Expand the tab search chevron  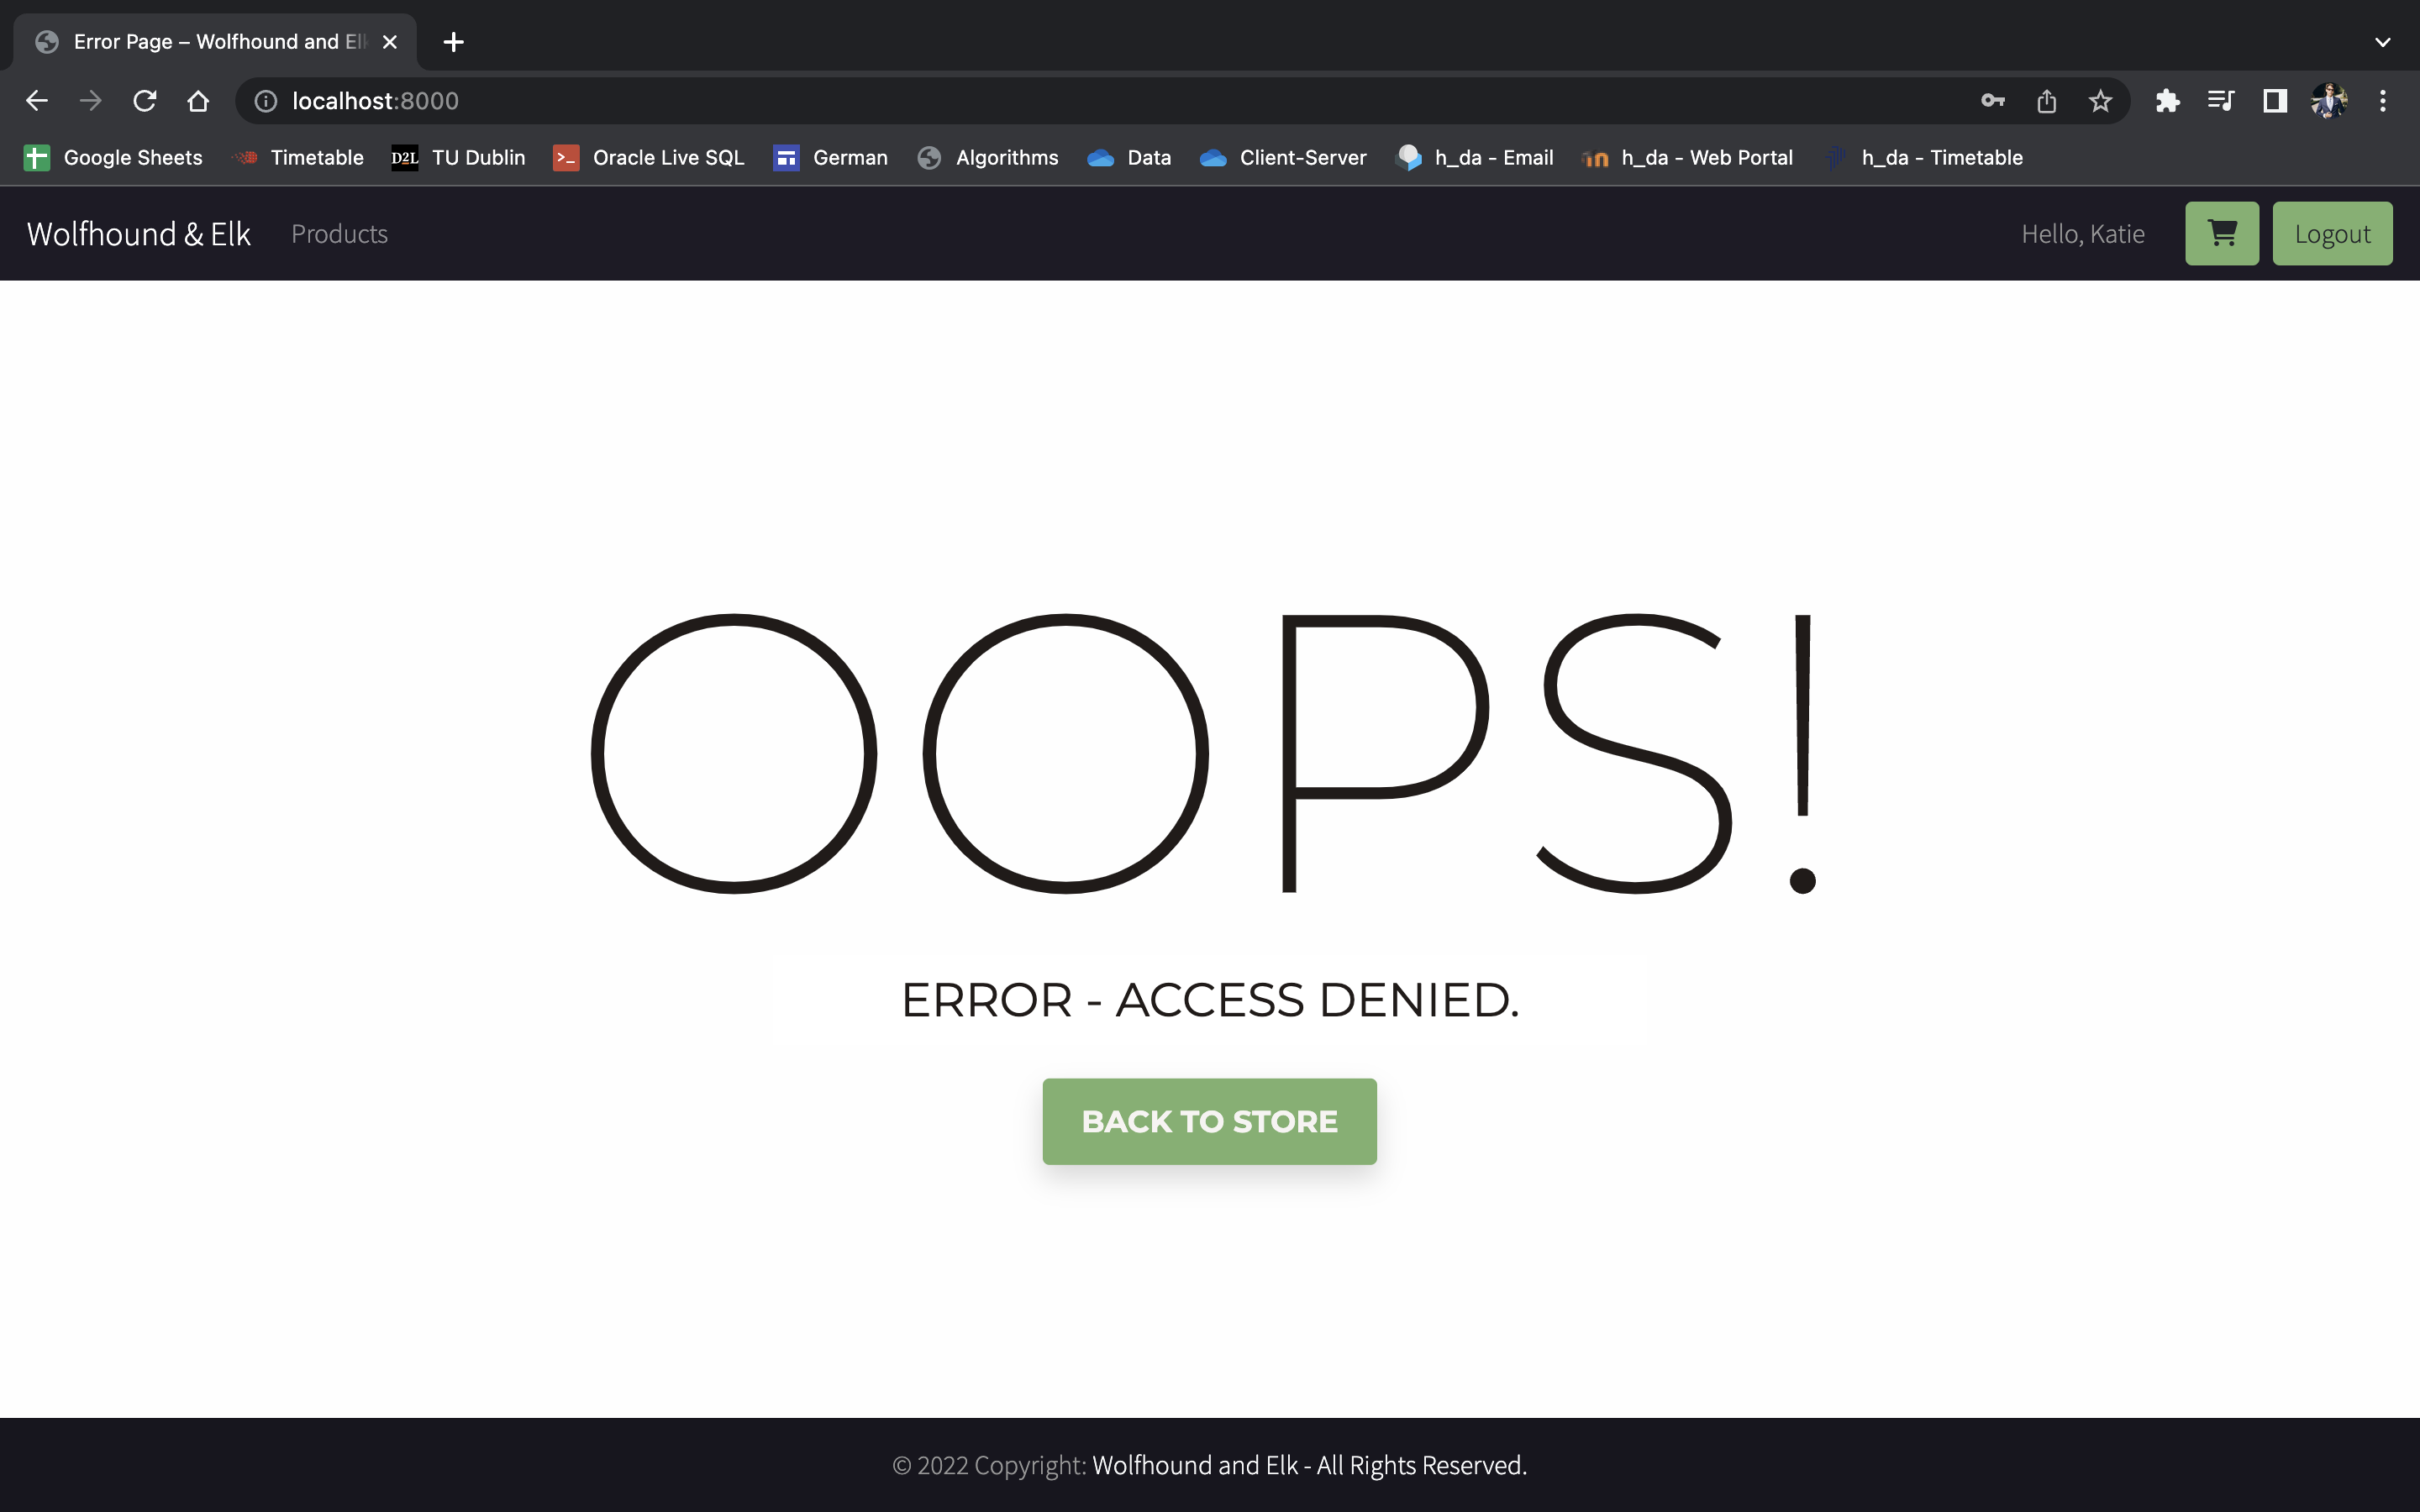(x=2382, y=42)
